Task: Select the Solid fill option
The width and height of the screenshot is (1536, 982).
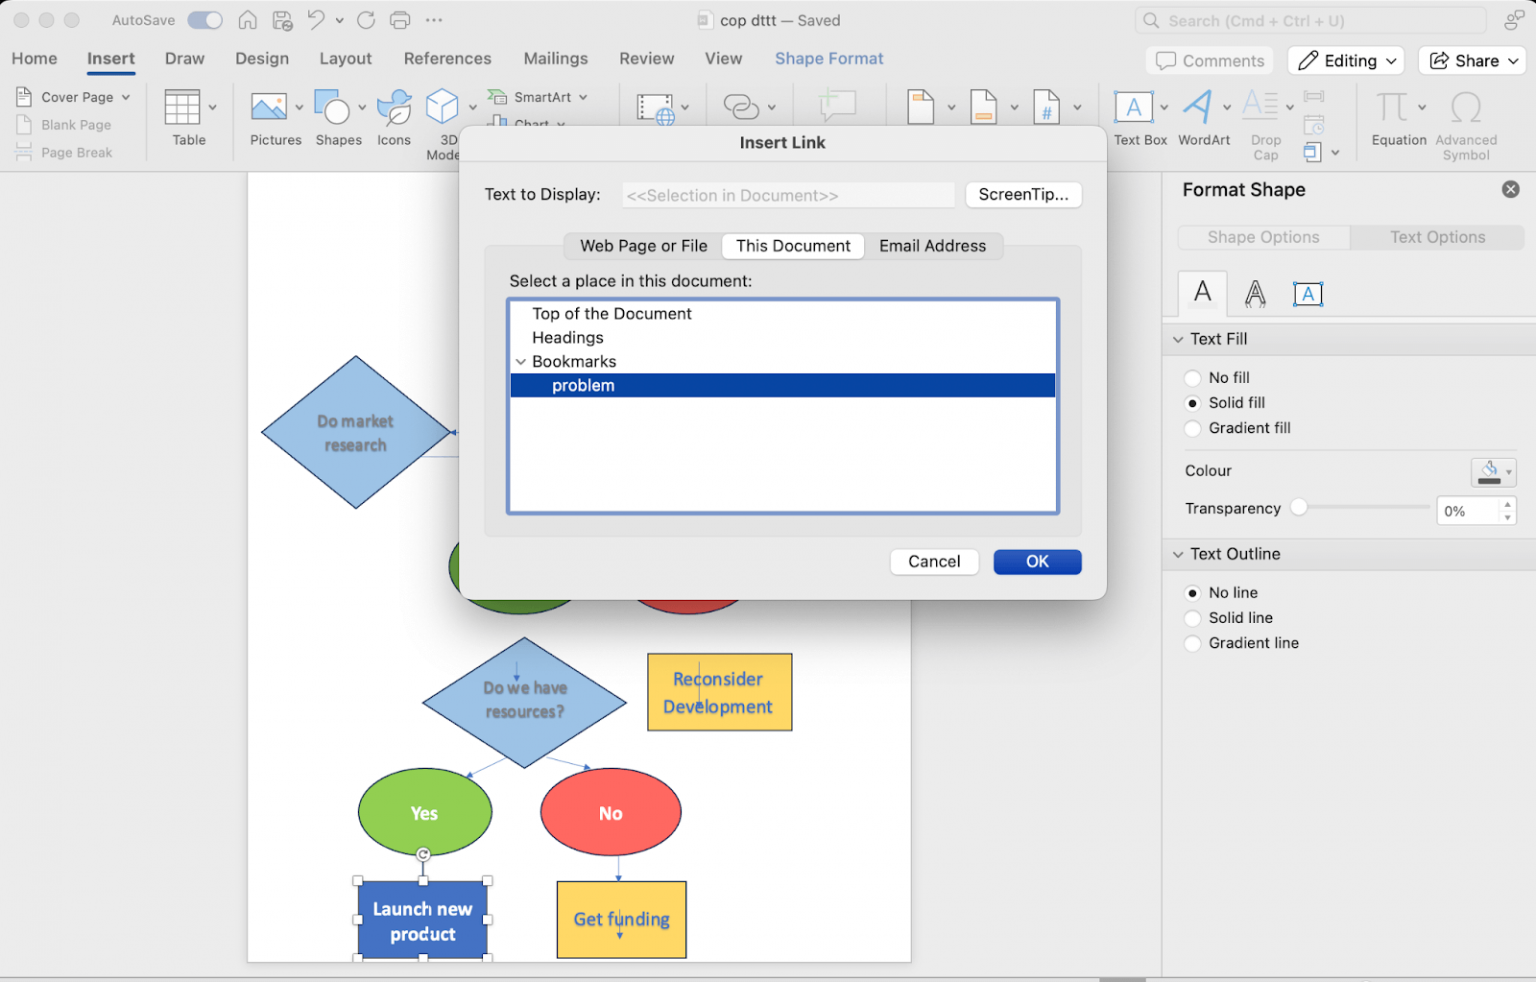Action: [1192, 403]
